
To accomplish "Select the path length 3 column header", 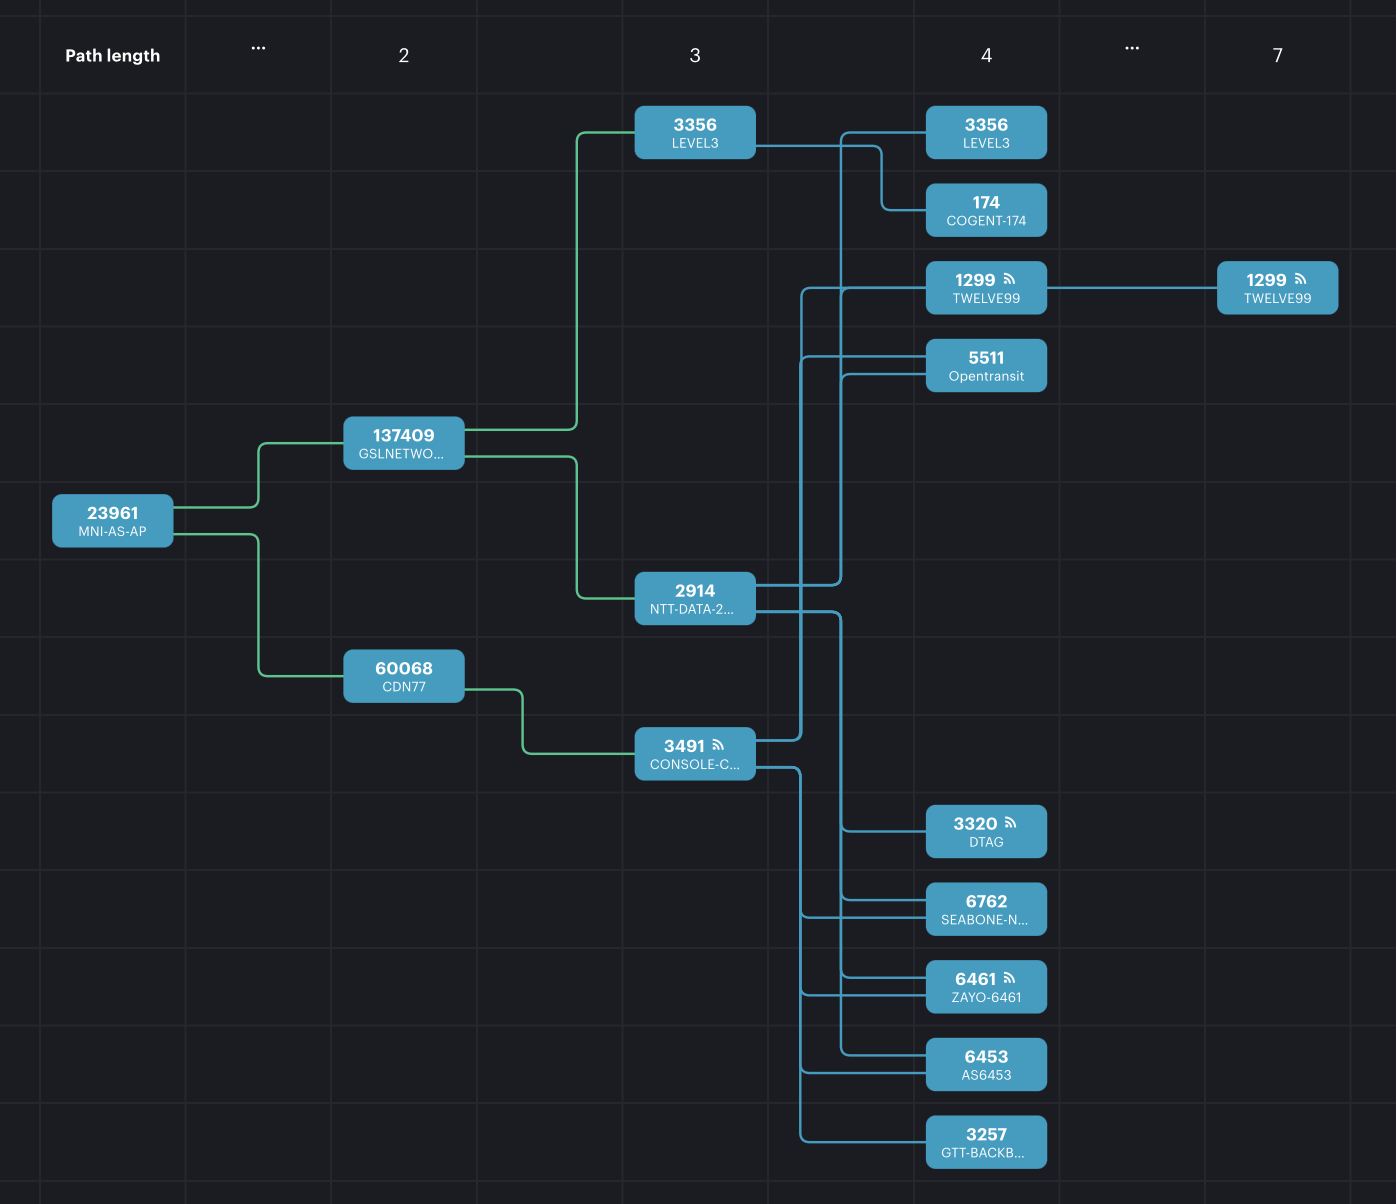I will point(695,56).
